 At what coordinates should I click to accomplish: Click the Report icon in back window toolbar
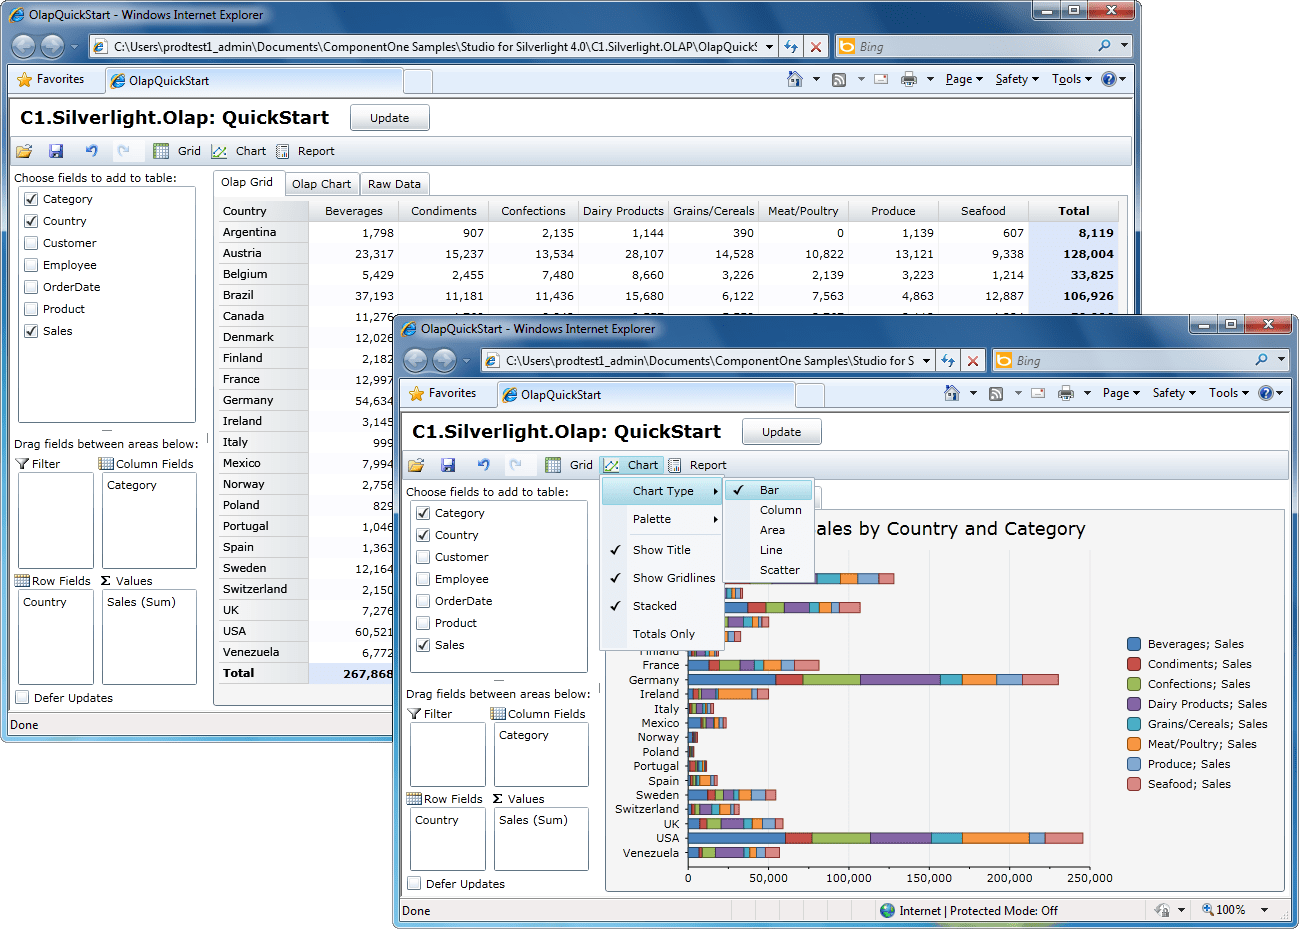pos(283,151)
